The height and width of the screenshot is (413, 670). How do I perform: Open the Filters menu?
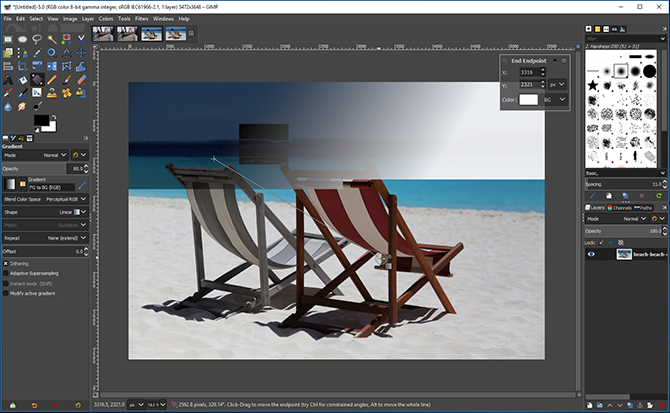point(141,18)
